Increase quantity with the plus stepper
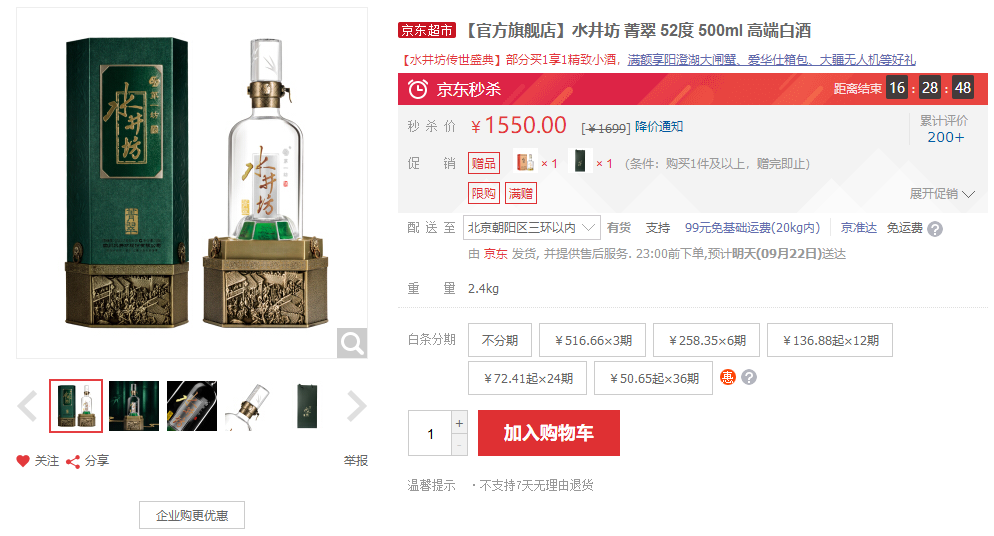 coord(459,423)
